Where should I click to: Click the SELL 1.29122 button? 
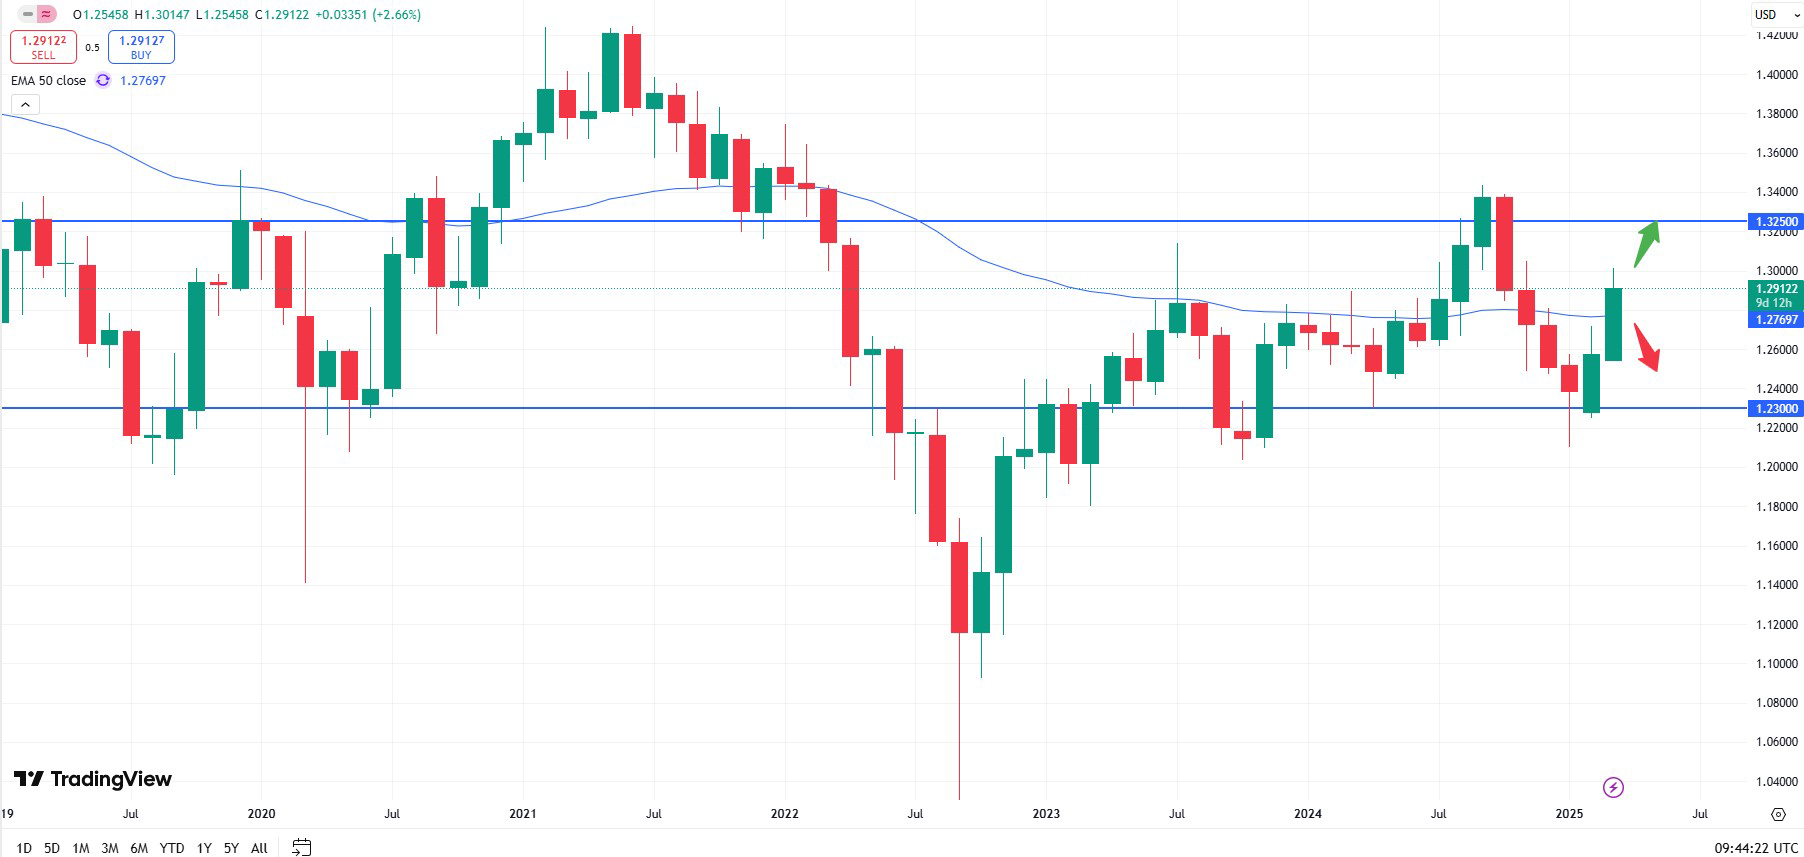[44, 47]
